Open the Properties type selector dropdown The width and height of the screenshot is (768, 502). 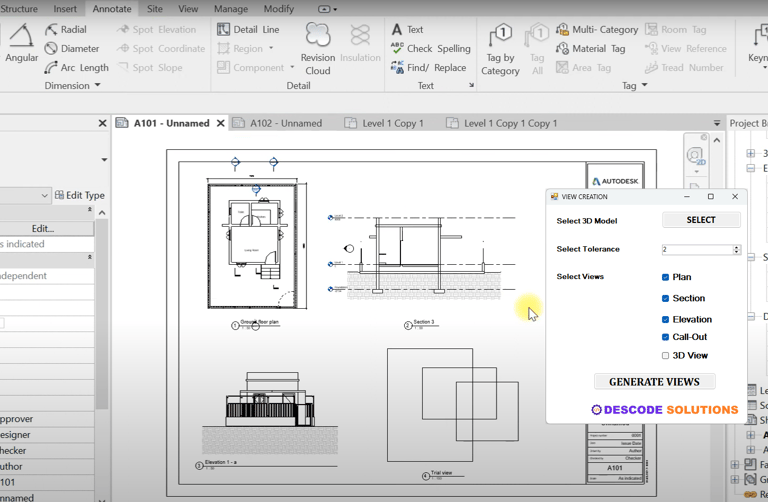(x=104, y=160)
